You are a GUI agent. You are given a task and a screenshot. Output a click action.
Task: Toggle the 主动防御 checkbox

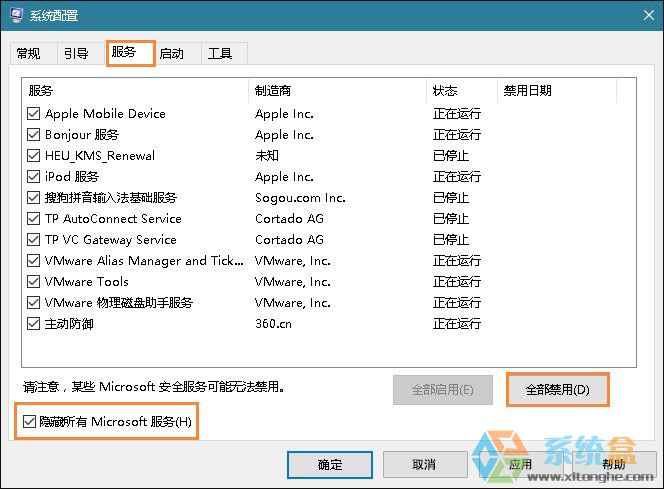(33, 323)
